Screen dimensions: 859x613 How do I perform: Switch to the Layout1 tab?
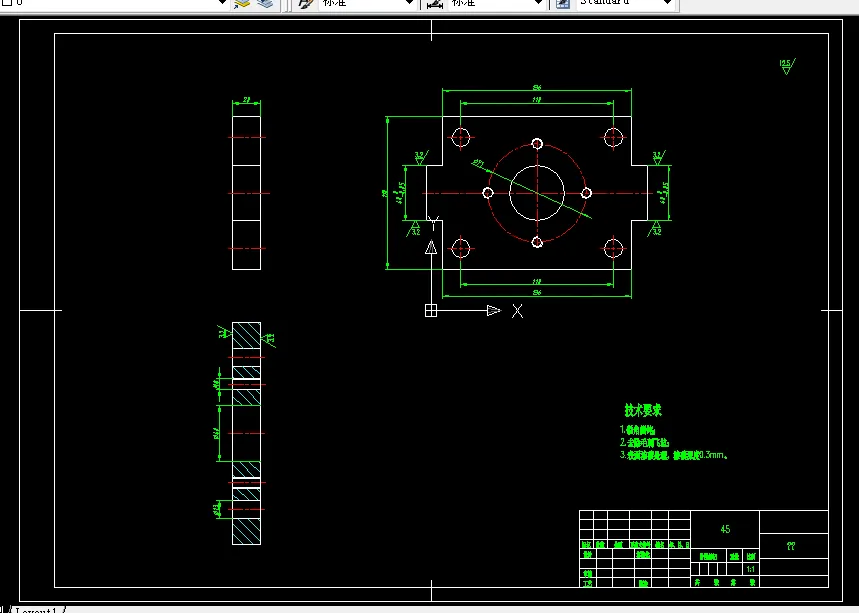click(36, 610)
